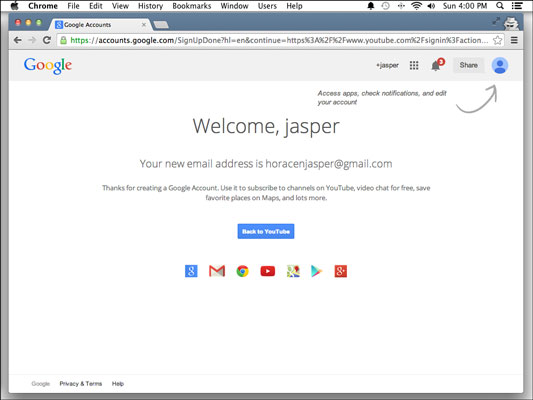Screen dimensions: 533x400
Task: Click the horacenjasper@gmail.com email text
Action: tap(329, 163)
